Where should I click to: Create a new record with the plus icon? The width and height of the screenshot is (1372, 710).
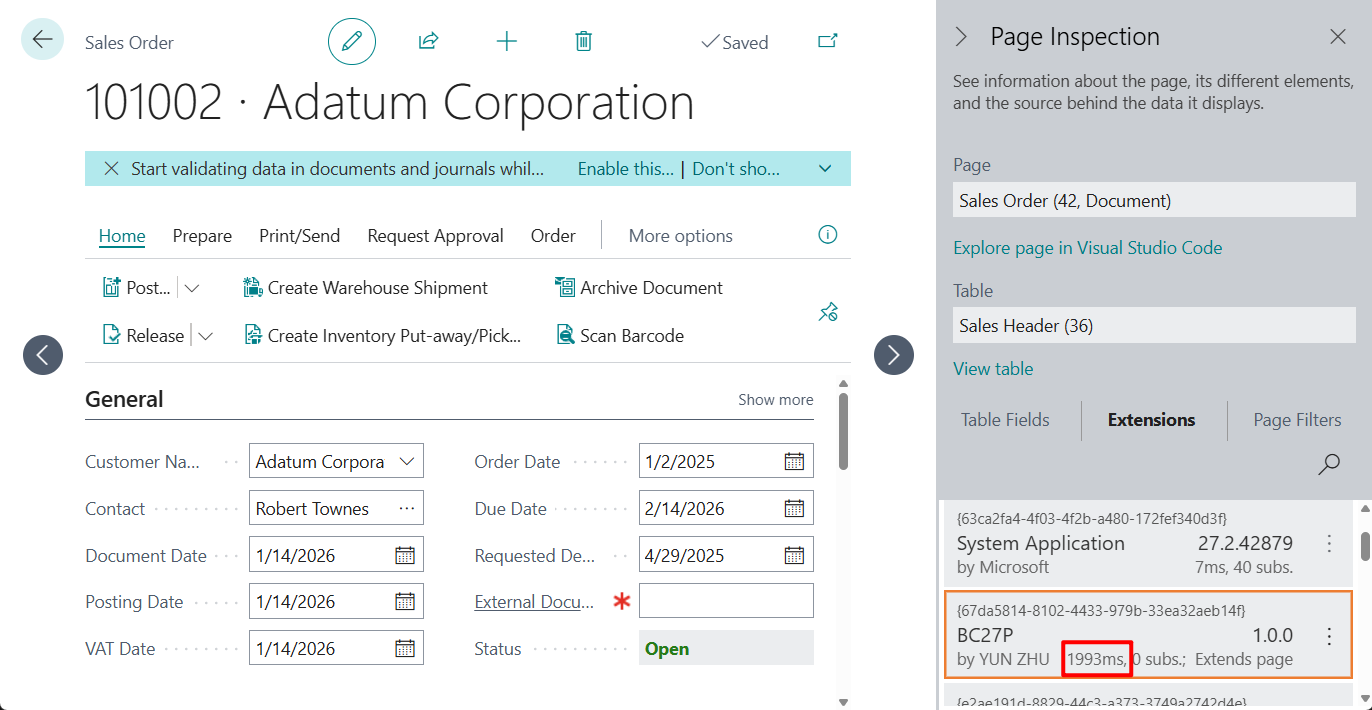point(506,41)
